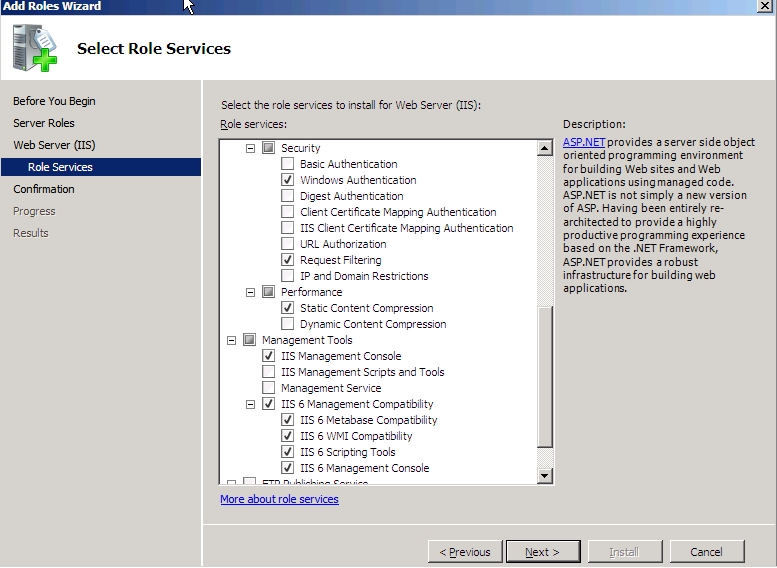Uncheck Request Filtering
This screenshot has width=777, height=568.
[287, 260]
